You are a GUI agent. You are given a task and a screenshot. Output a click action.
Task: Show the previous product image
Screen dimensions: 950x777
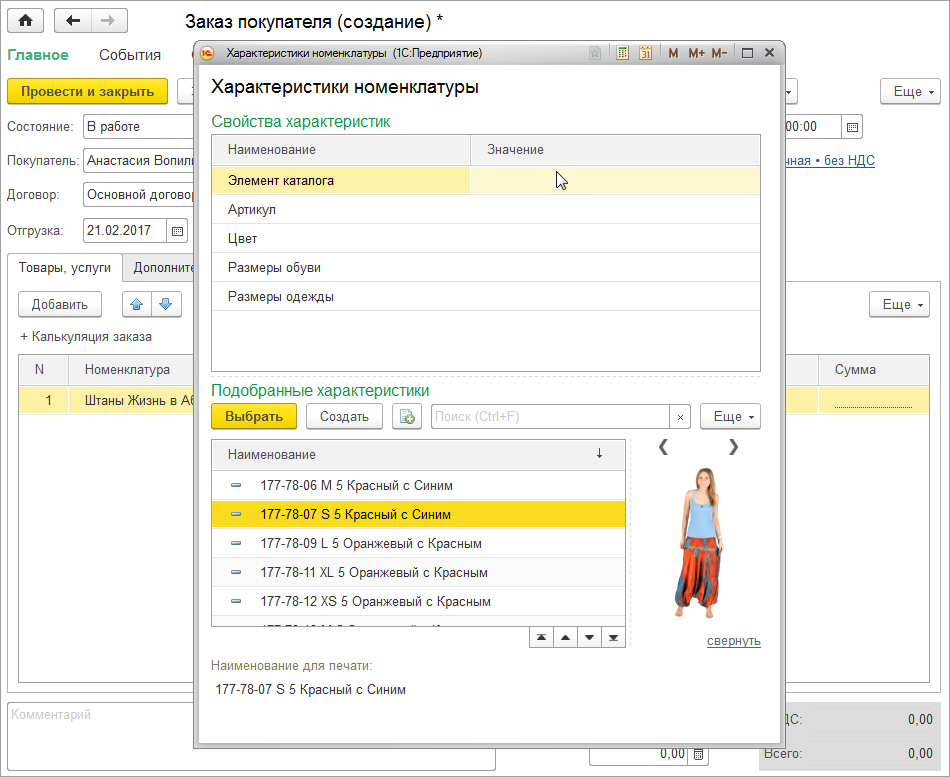pyautogui.click(x=662, y=447)
